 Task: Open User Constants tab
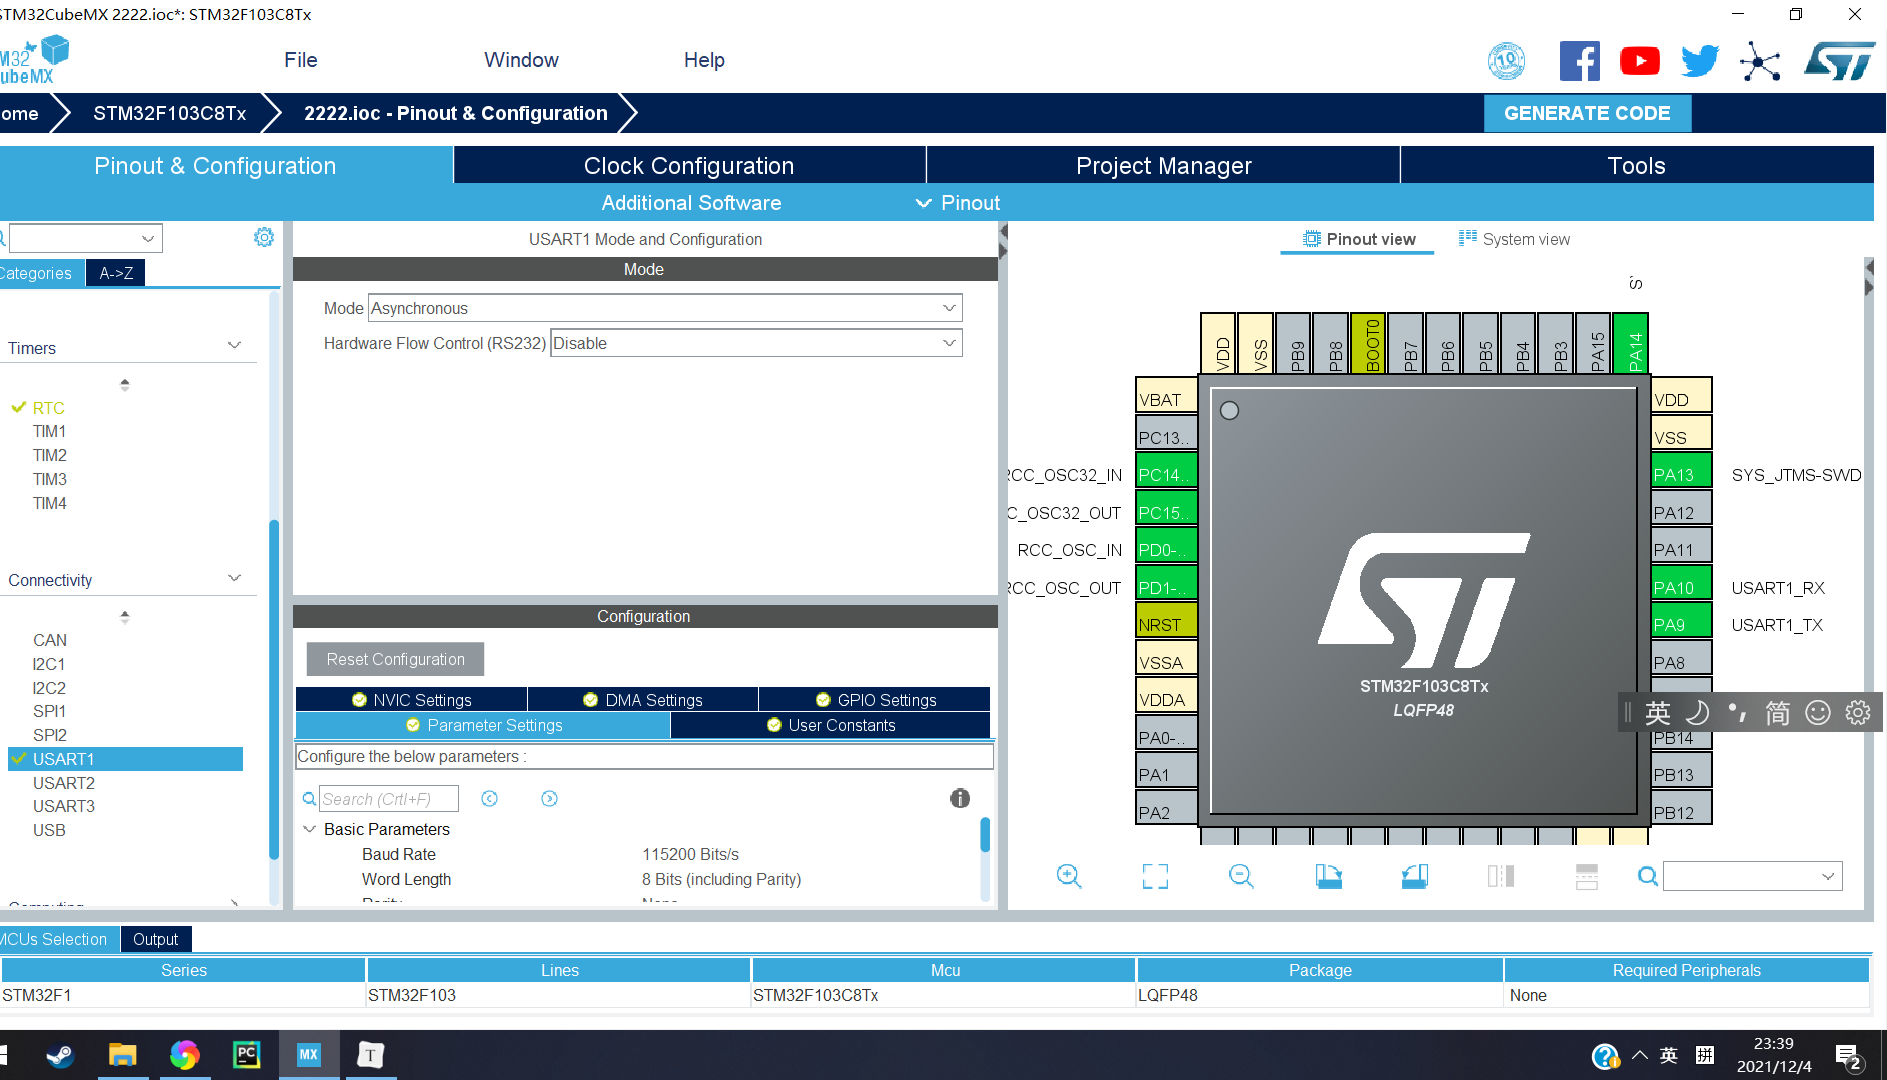click(x=830, y=725)
